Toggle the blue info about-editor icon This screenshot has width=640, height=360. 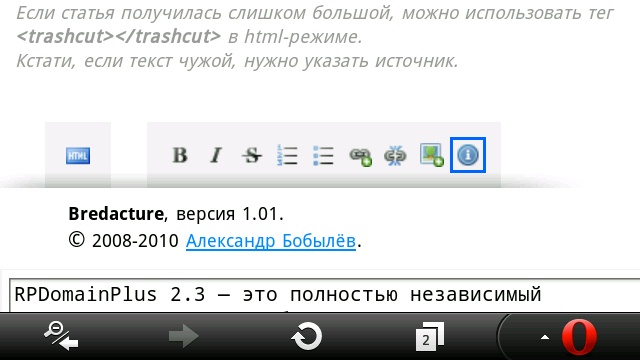[x=468, y=155]
